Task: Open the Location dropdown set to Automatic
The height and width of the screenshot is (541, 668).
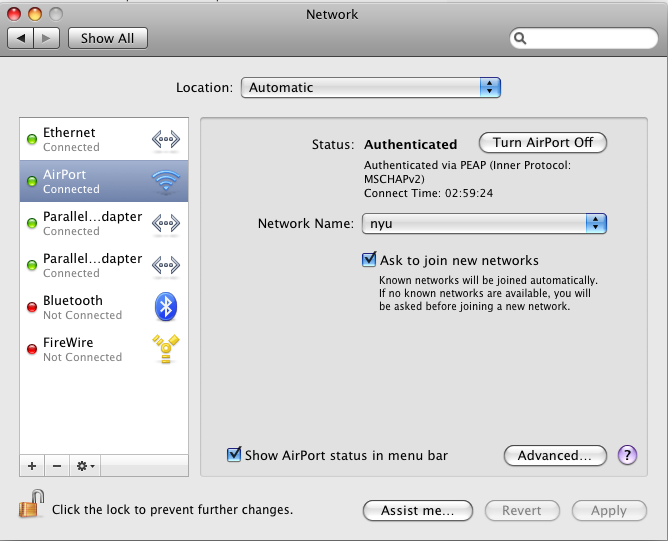Action: click(x=371, y=88)
